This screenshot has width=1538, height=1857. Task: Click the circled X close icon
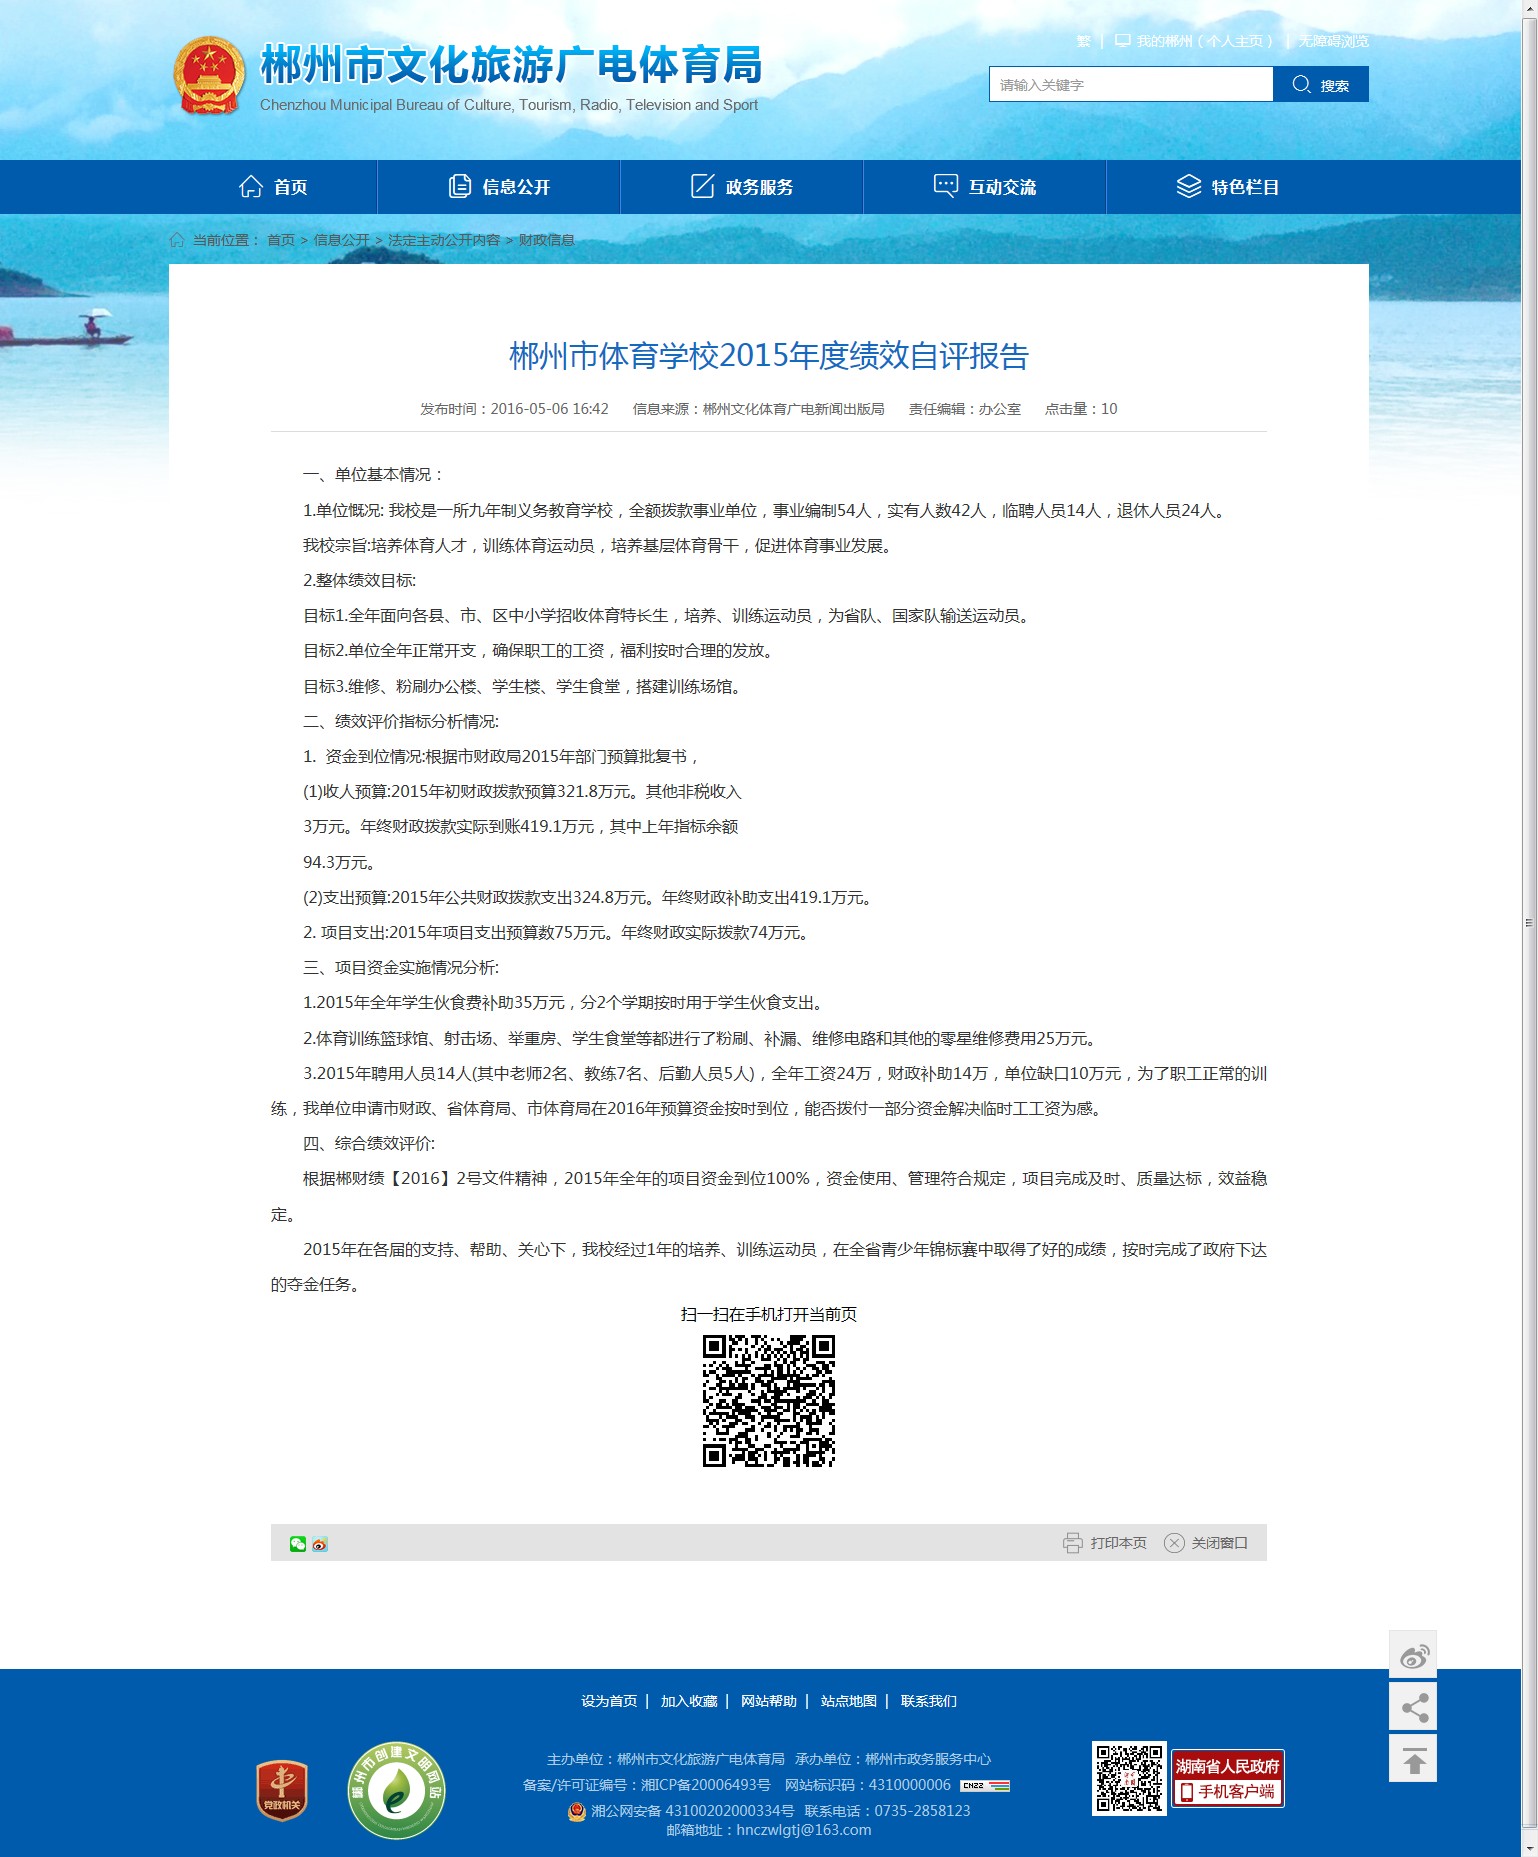[x=1175, y=1543]
